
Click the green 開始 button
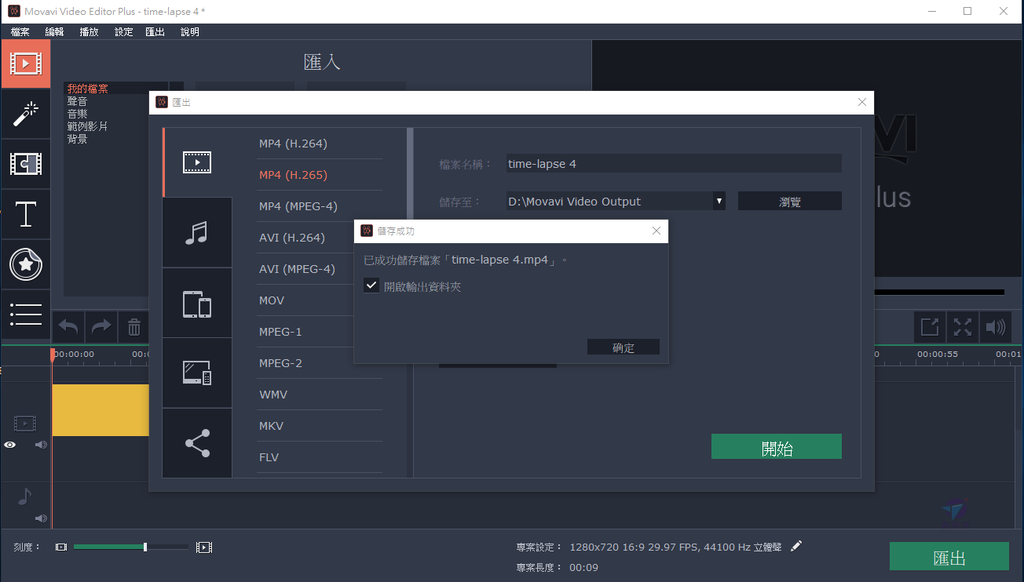pyautogui.click(x=776, y=446)
